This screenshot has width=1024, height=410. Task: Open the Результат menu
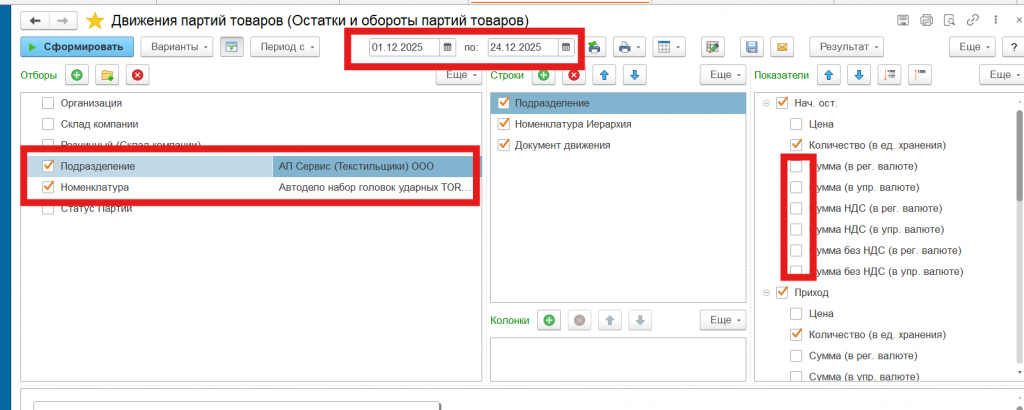pos(850,46)
